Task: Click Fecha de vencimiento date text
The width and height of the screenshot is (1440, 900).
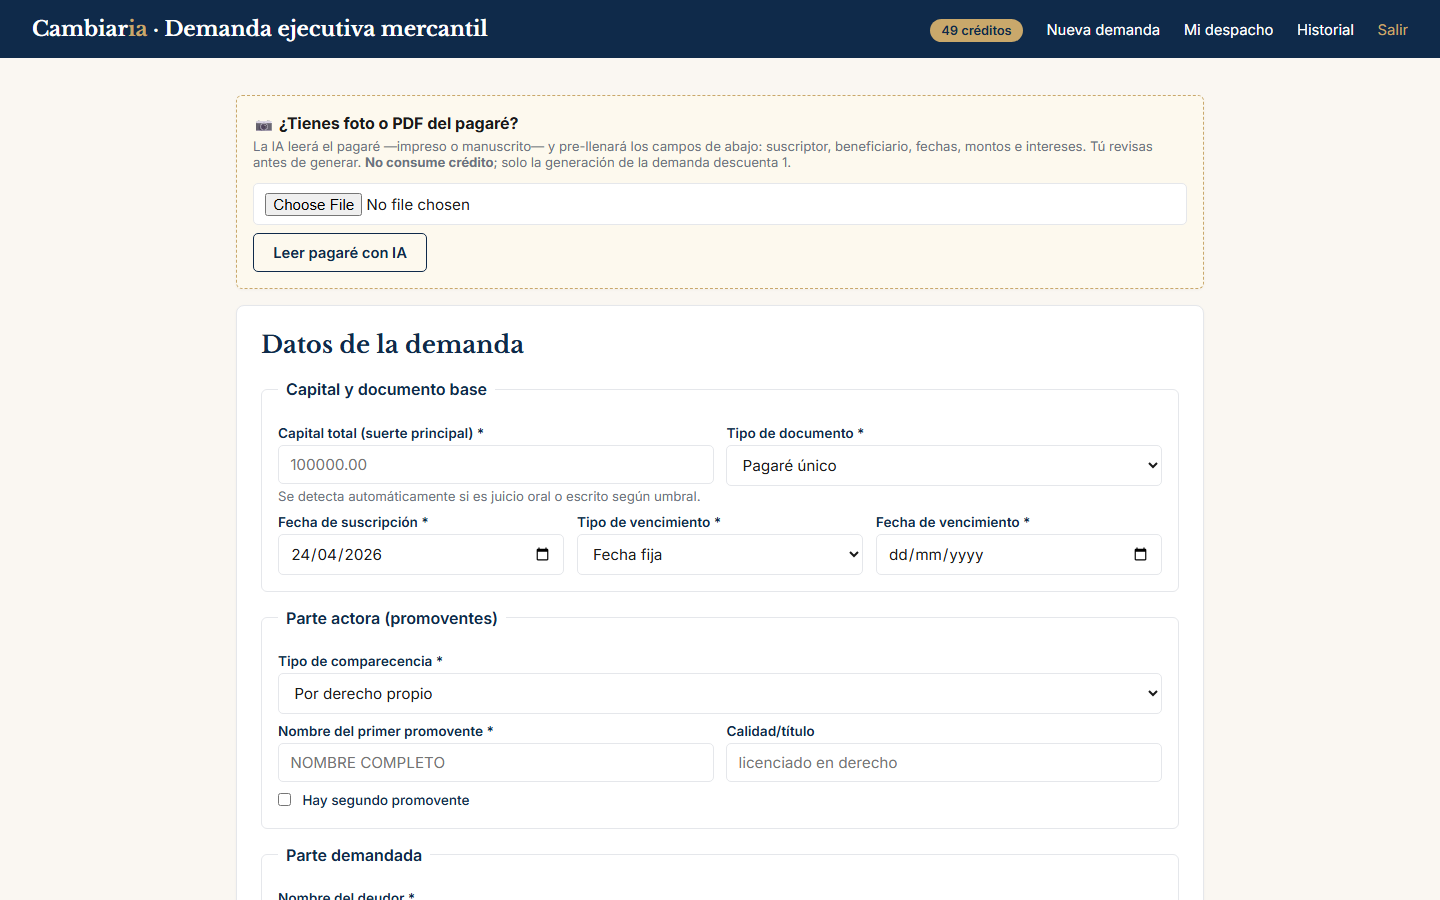Action: pyautogui.click(x=936, y=554)
